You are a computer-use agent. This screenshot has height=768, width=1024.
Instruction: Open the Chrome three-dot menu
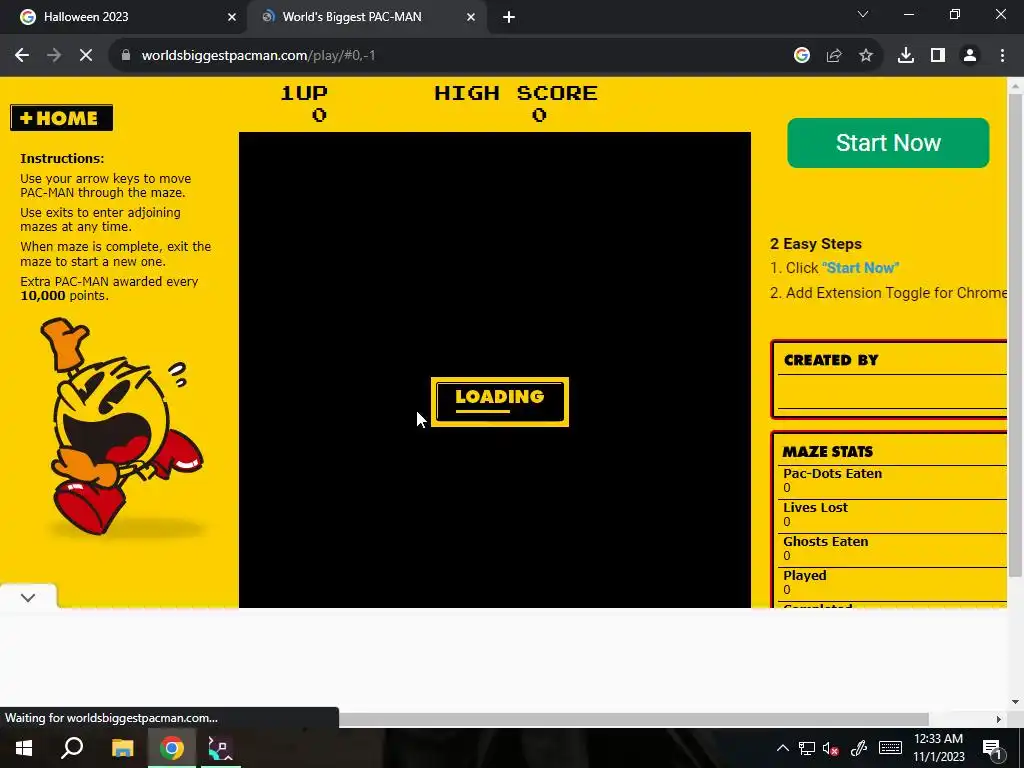(x=1002, y=56)
